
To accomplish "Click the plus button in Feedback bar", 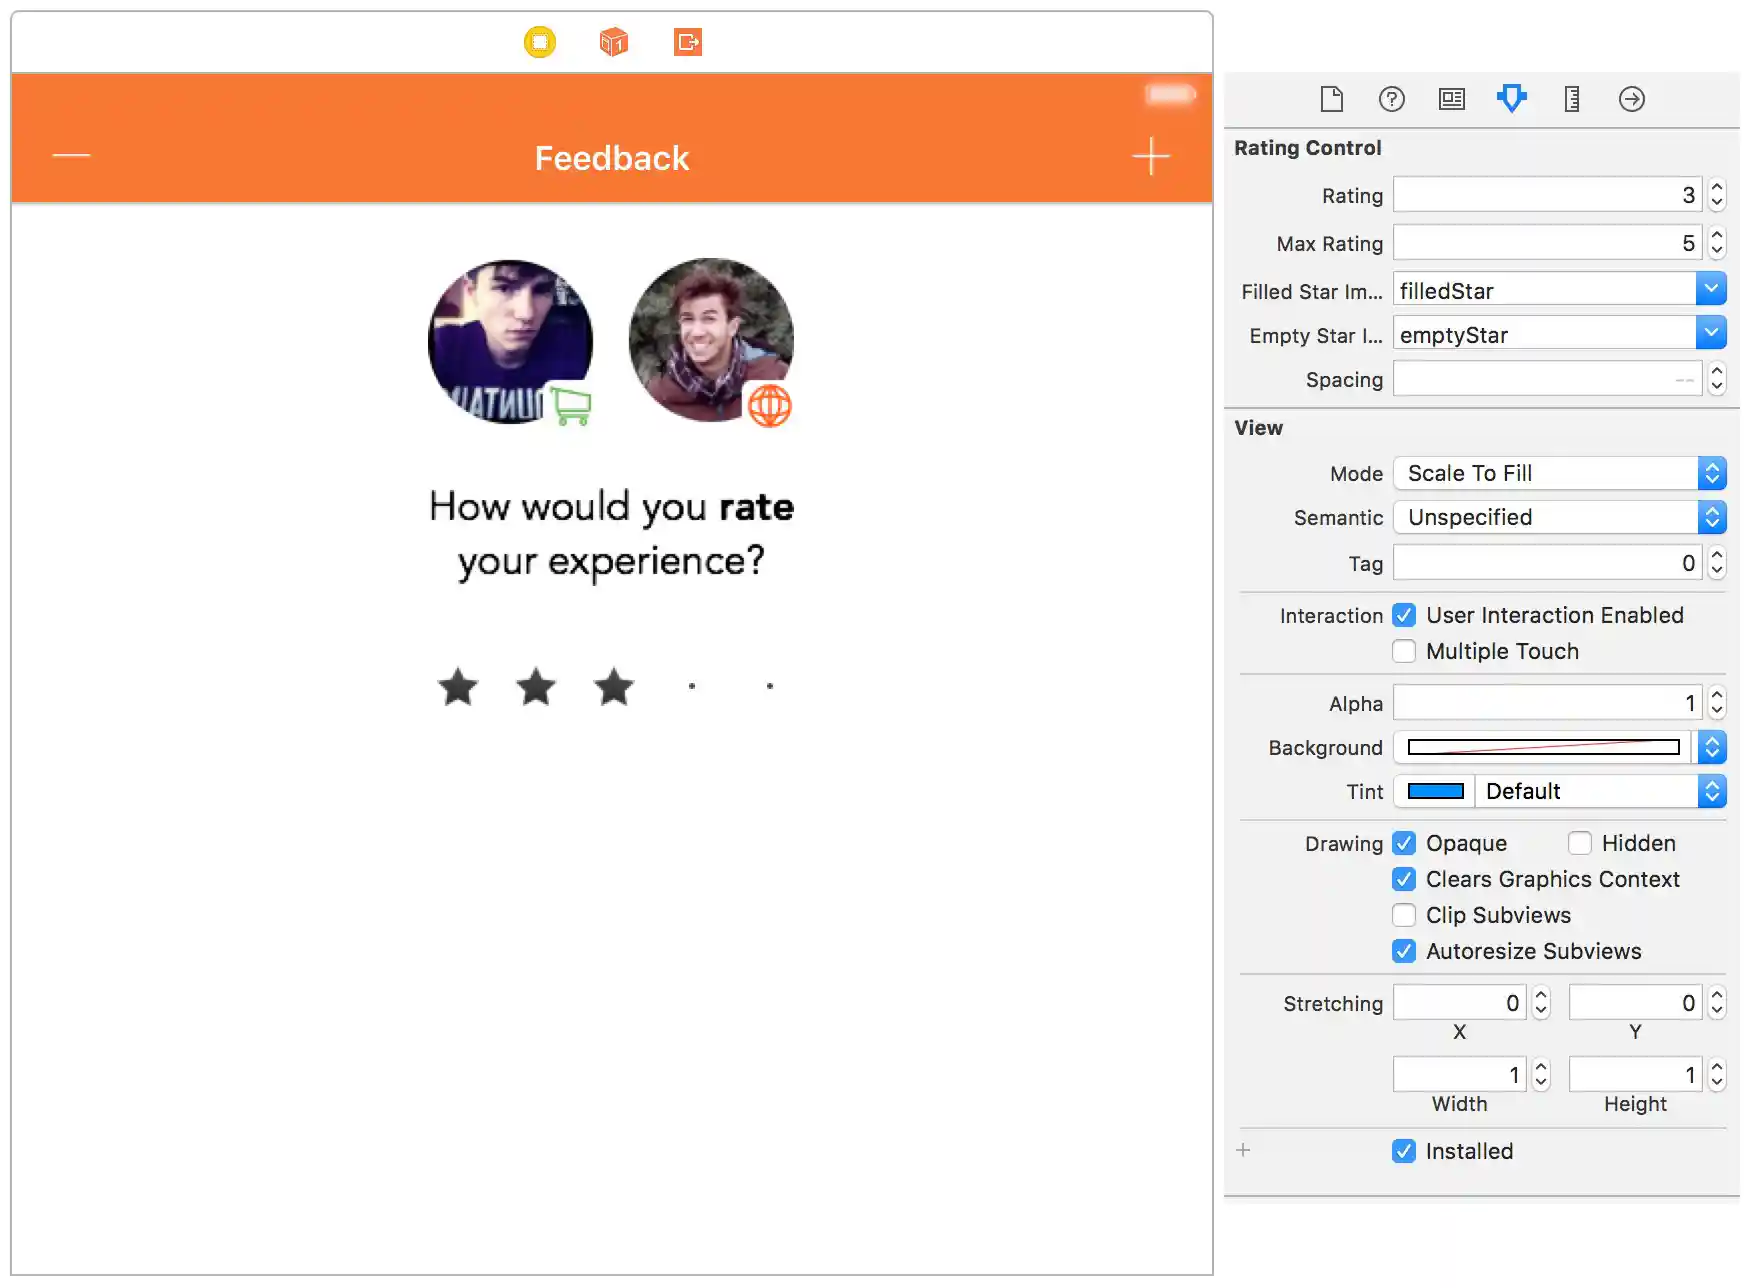I will pyautogui.click(x=1150, y=157).
